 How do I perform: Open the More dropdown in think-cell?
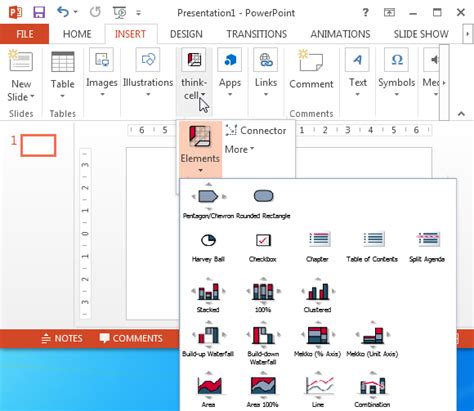pos(239,150)
